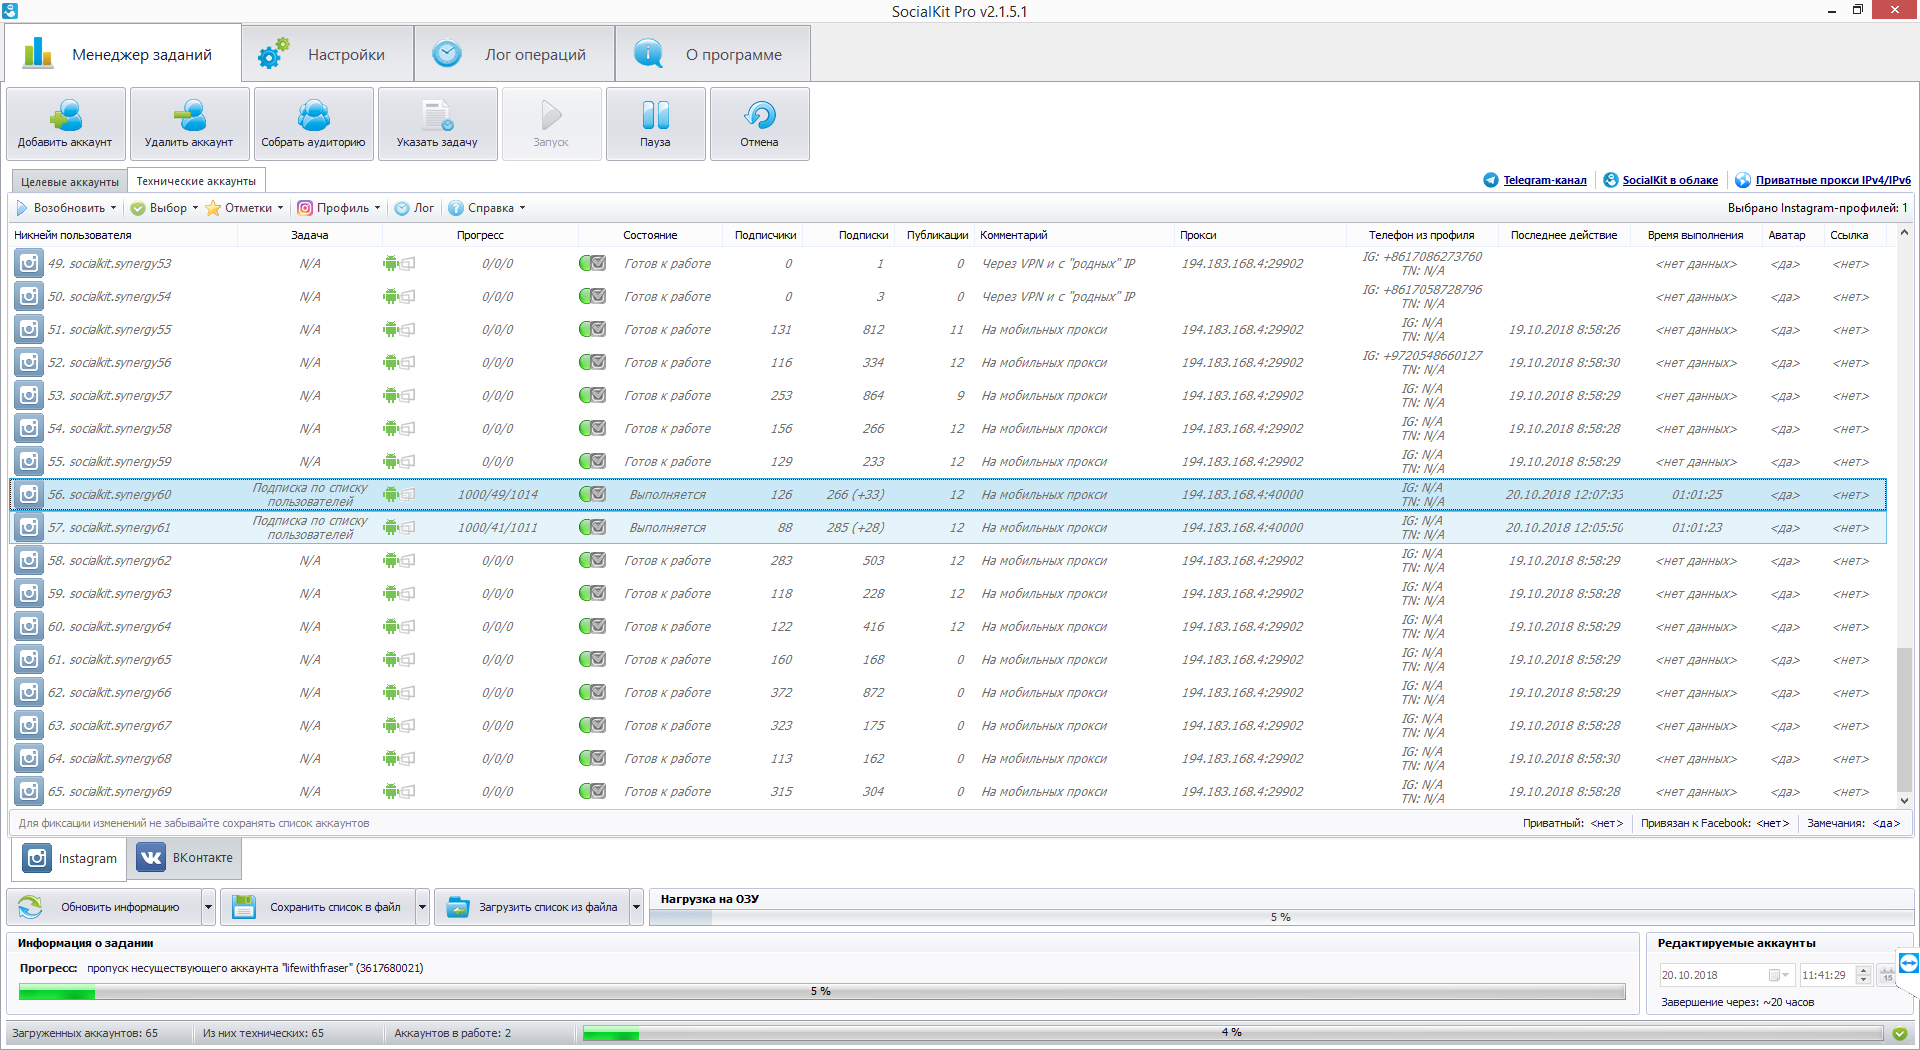The width and height of the screenshot is (1920, 1050).
Task: Click the Specify task (Указать задачу) icon
Action: 437,124
